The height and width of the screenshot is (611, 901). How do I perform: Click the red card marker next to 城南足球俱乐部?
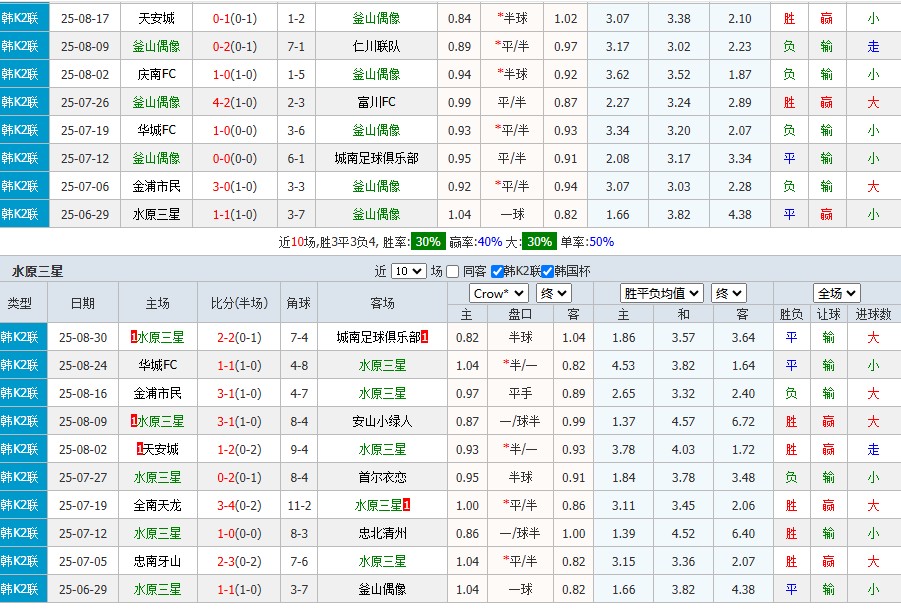tap(424, 337)
